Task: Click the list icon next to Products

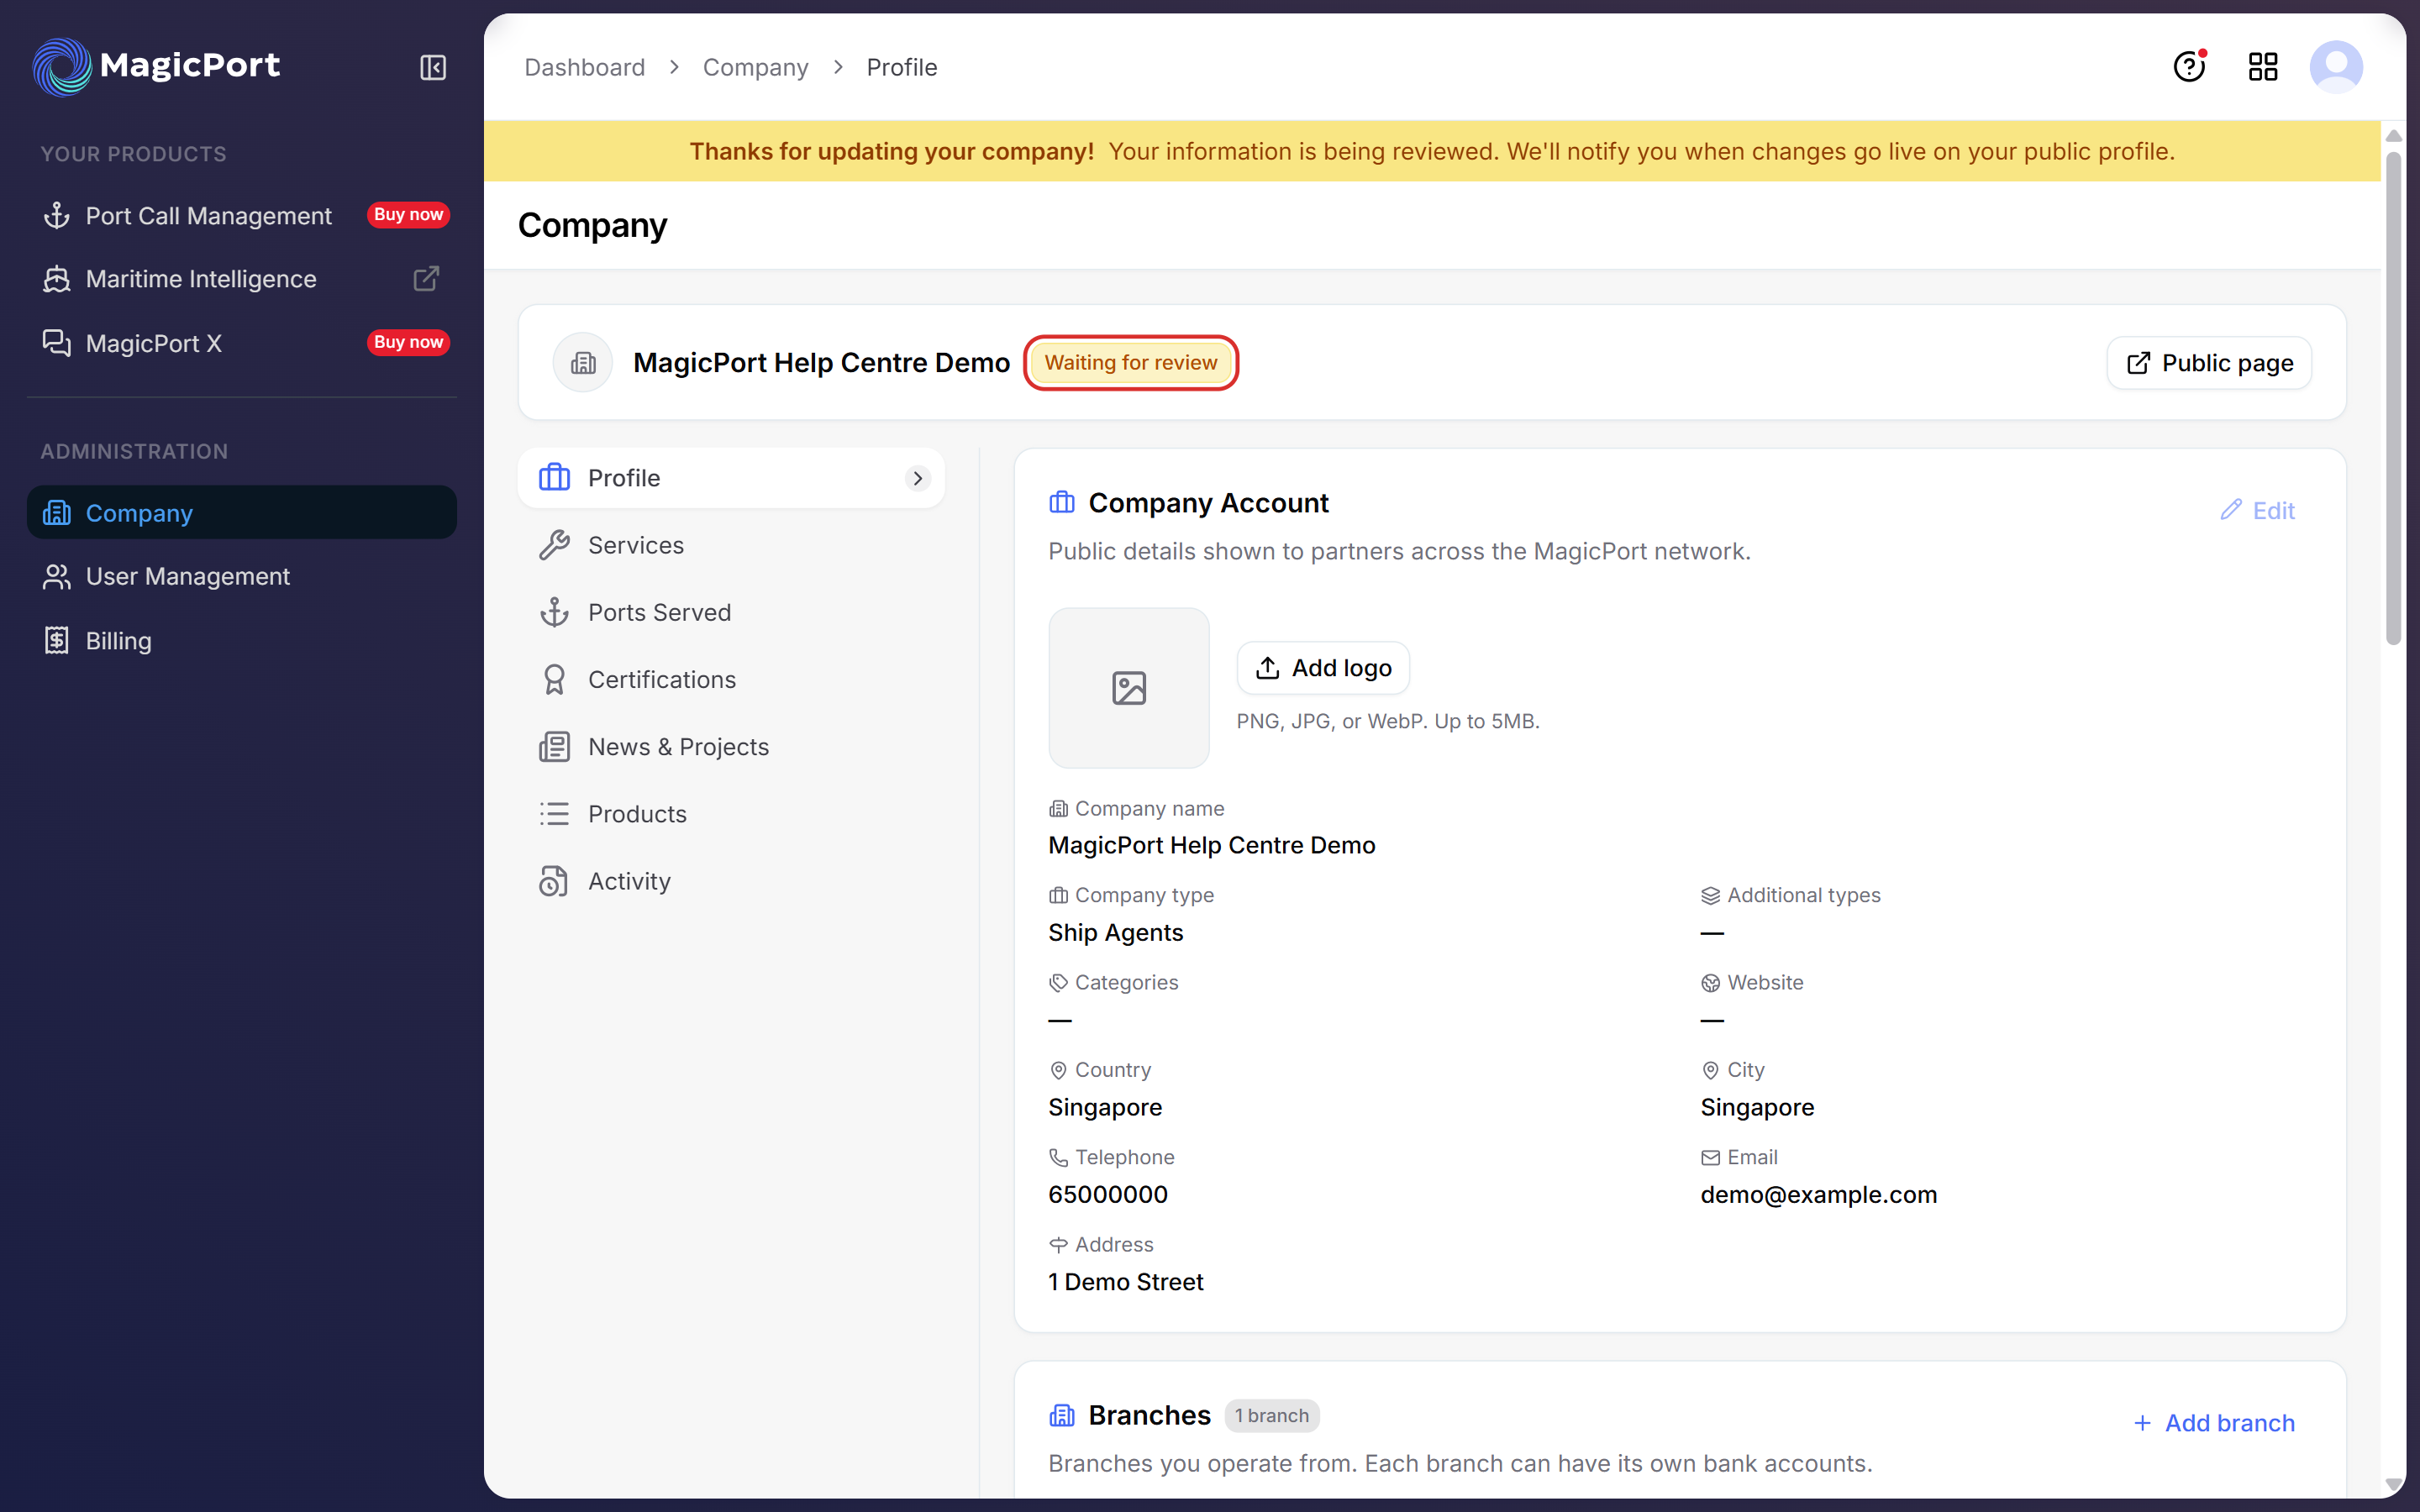Action: [x=554, y=813]
